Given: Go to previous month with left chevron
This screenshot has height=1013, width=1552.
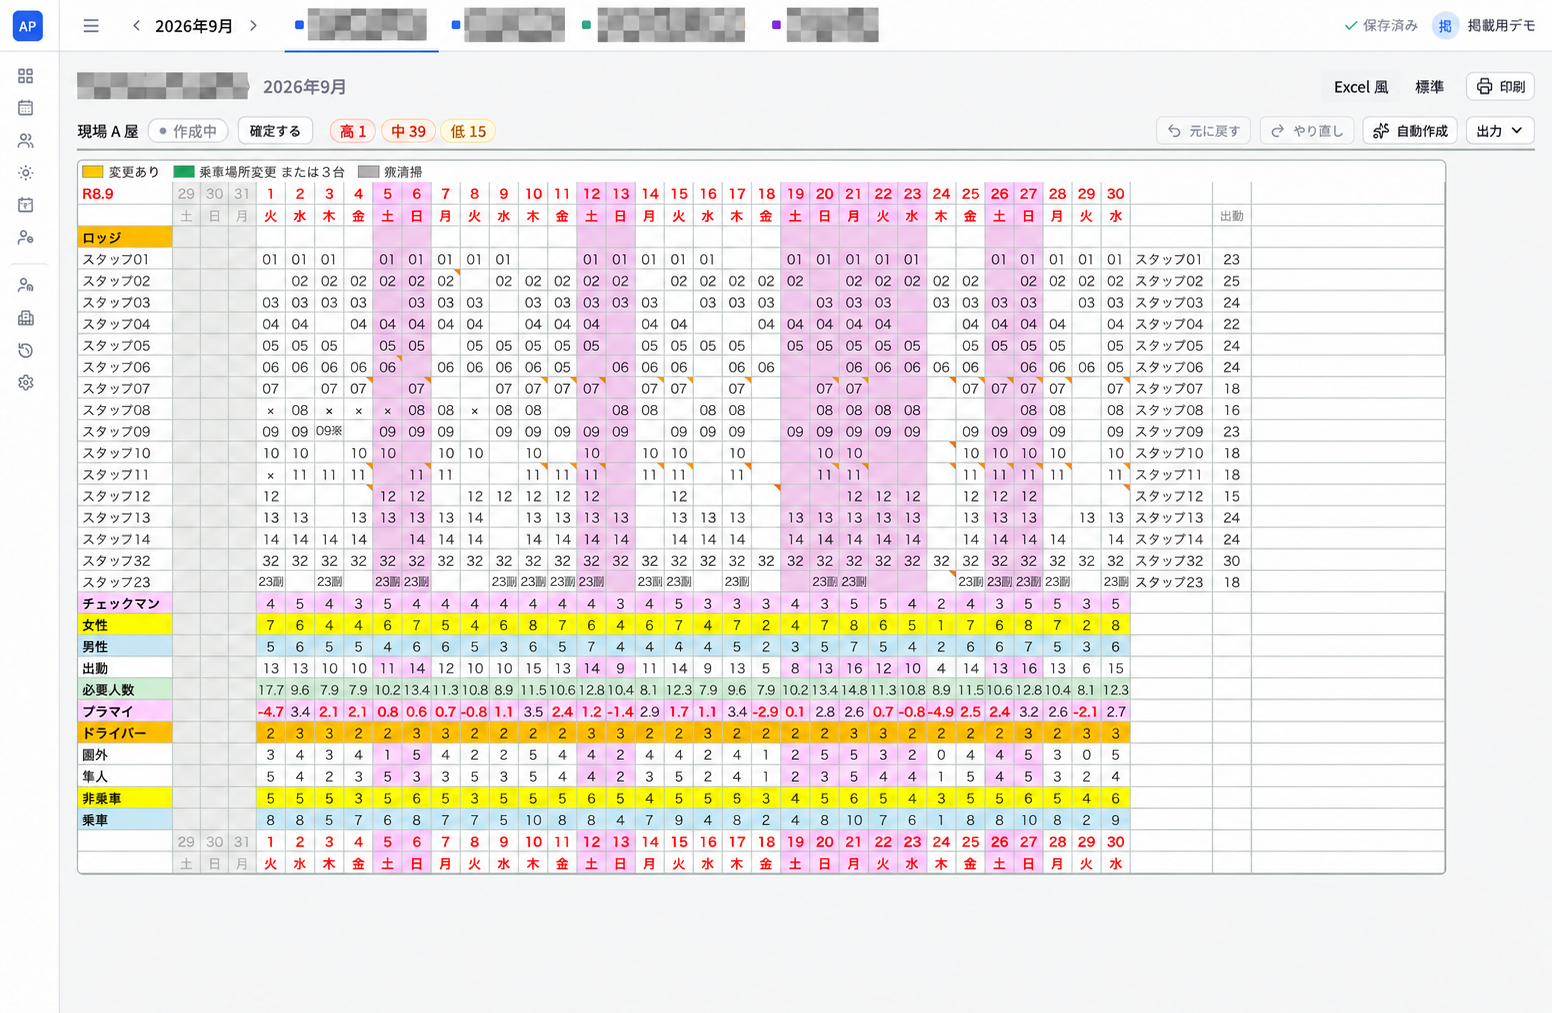Looking at the screenshot, I should [x=137, y=26].
